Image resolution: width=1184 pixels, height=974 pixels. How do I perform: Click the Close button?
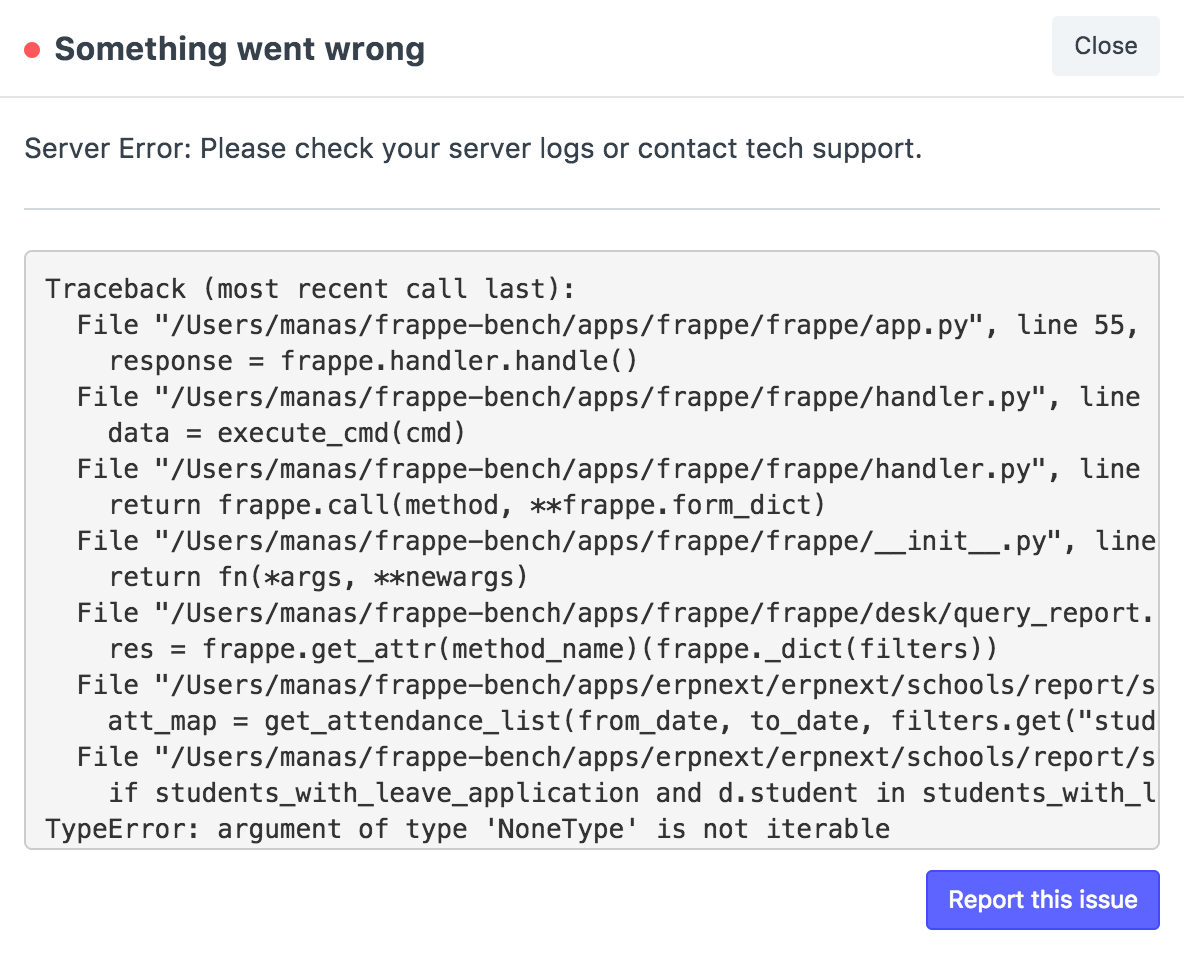click(x=1105, y=46)
